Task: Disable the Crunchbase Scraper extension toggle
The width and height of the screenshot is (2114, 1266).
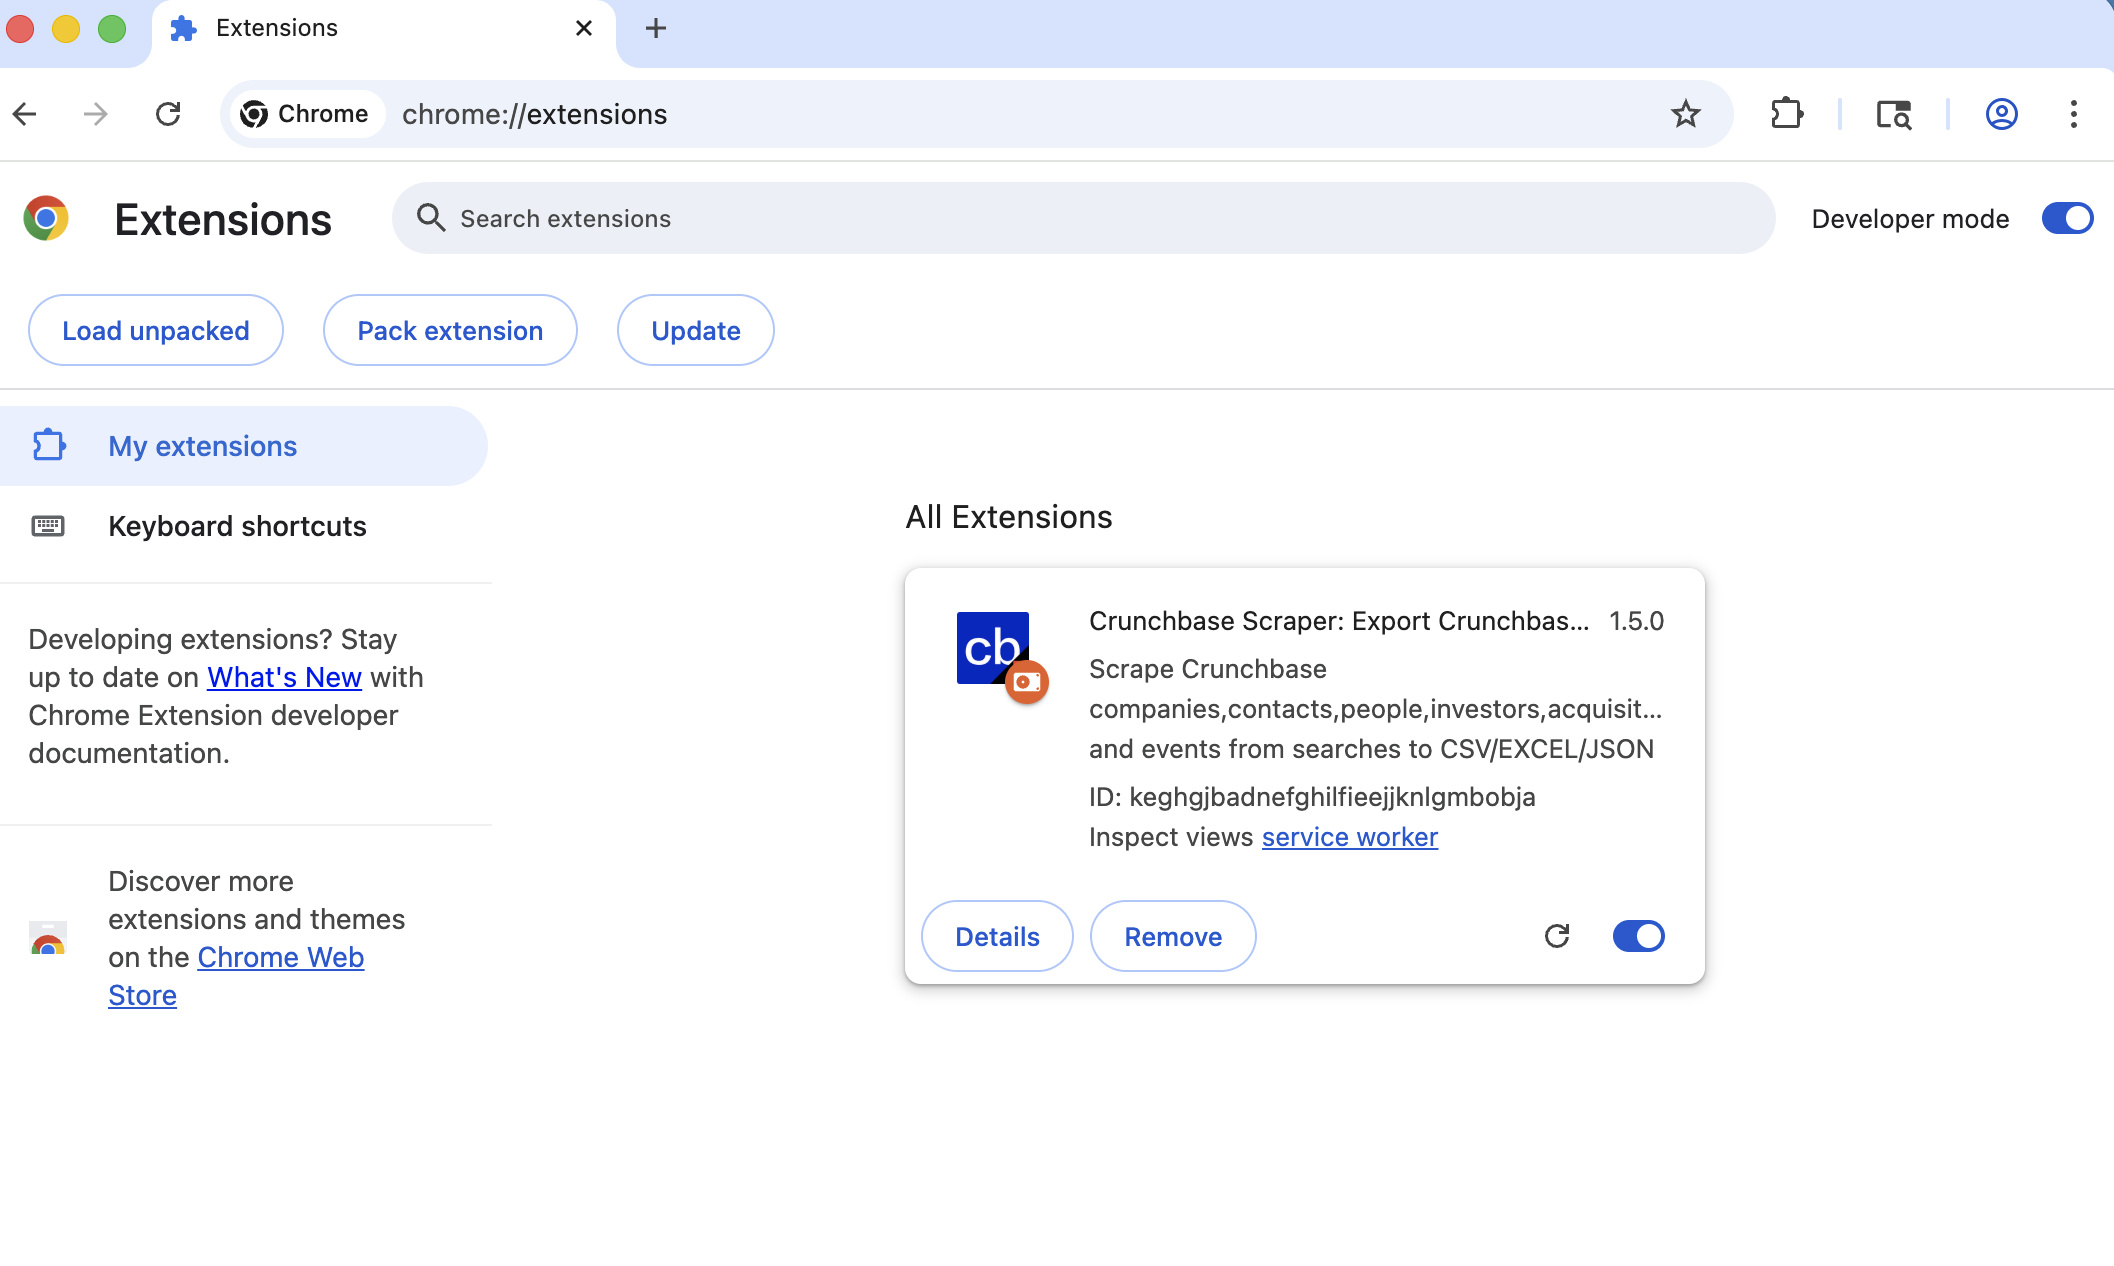Action: tap(1638, 936)
